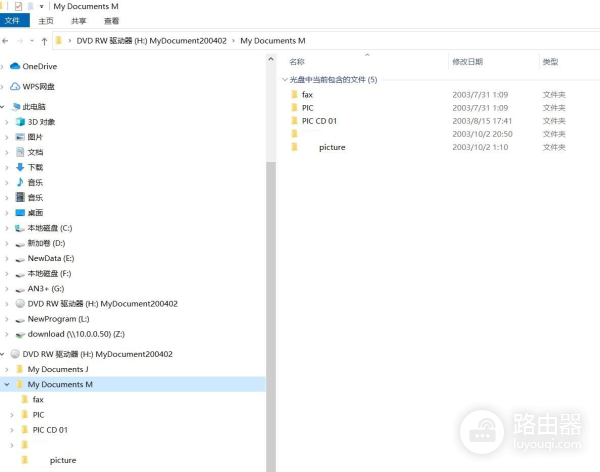The image size is (600, 472).
Task: Open 图片 pictures folder icon
Action: click(x=20, y=137)
